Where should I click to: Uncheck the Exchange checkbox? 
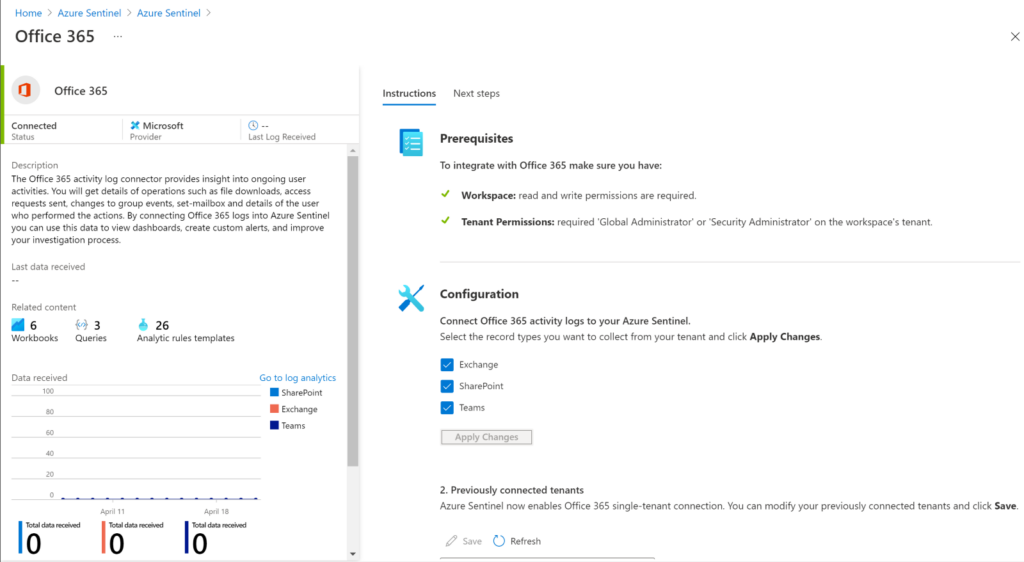point(447,365)
